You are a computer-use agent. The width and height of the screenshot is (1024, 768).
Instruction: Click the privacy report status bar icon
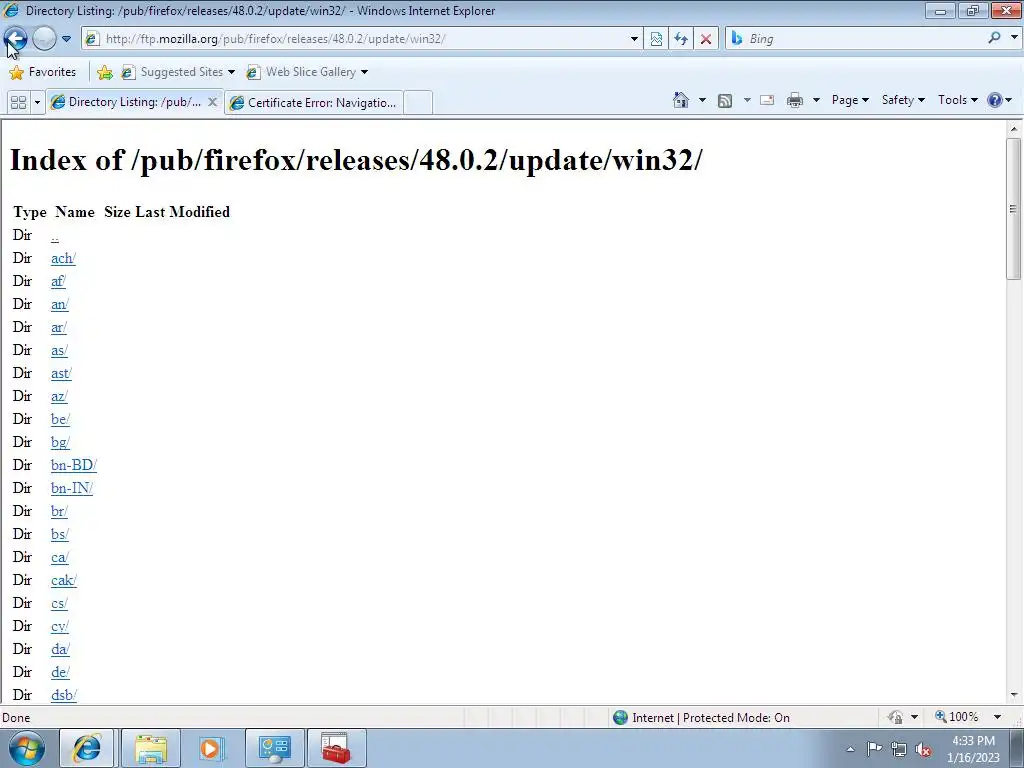tap(895, 717)
